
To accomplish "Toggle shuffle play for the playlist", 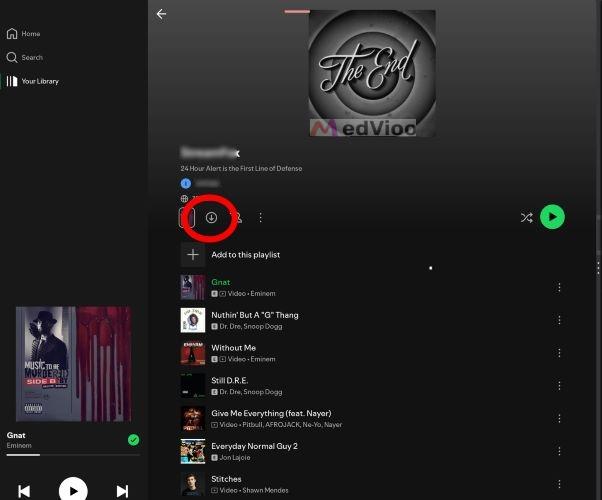I will pos(526,218).
